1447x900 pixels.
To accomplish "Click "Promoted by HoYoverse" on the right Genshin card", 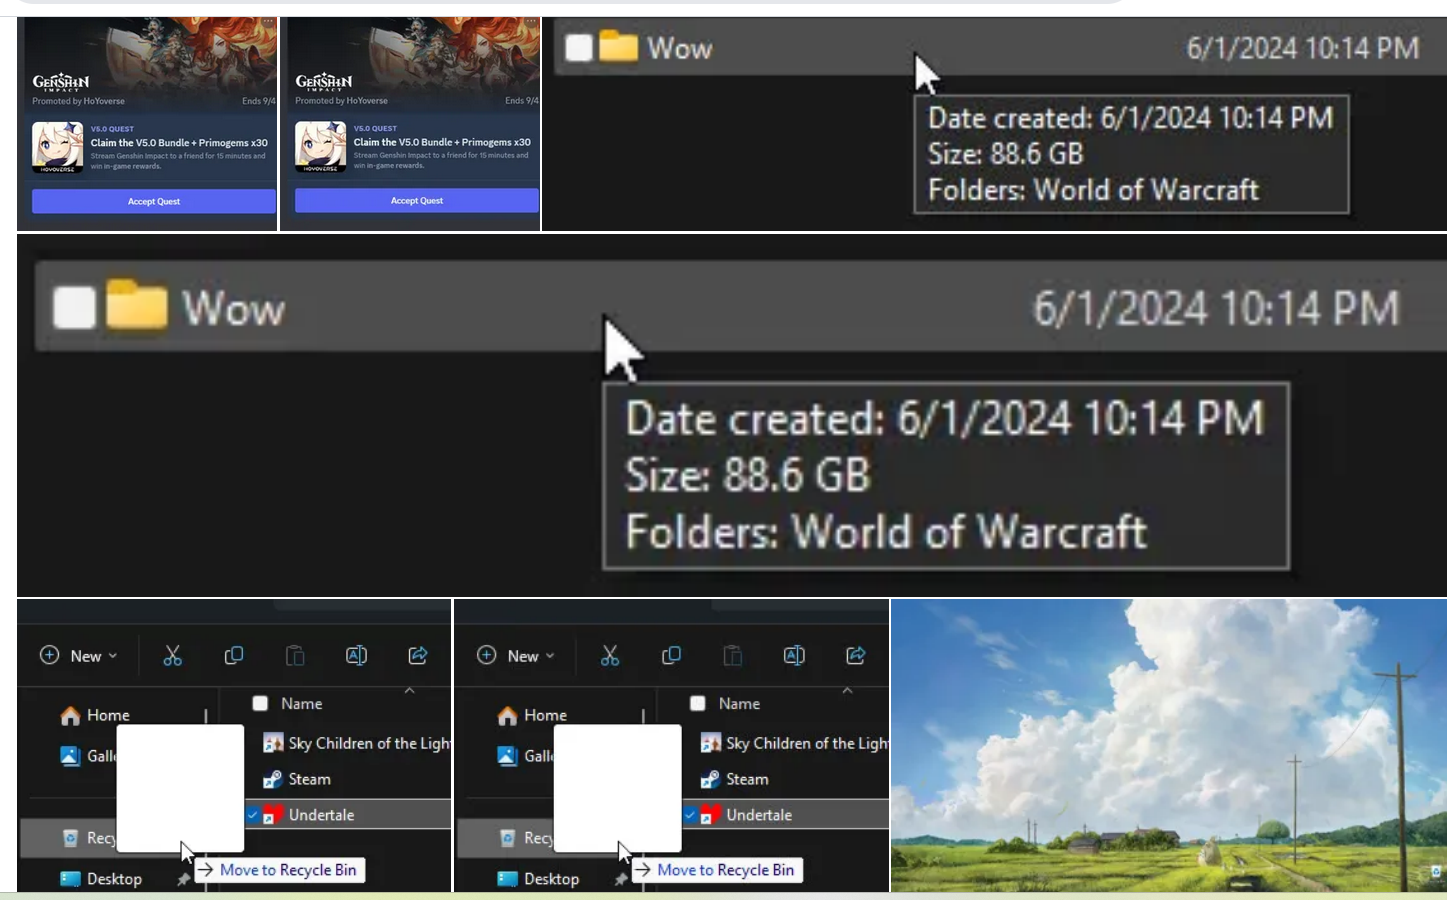I will [341, 101].
